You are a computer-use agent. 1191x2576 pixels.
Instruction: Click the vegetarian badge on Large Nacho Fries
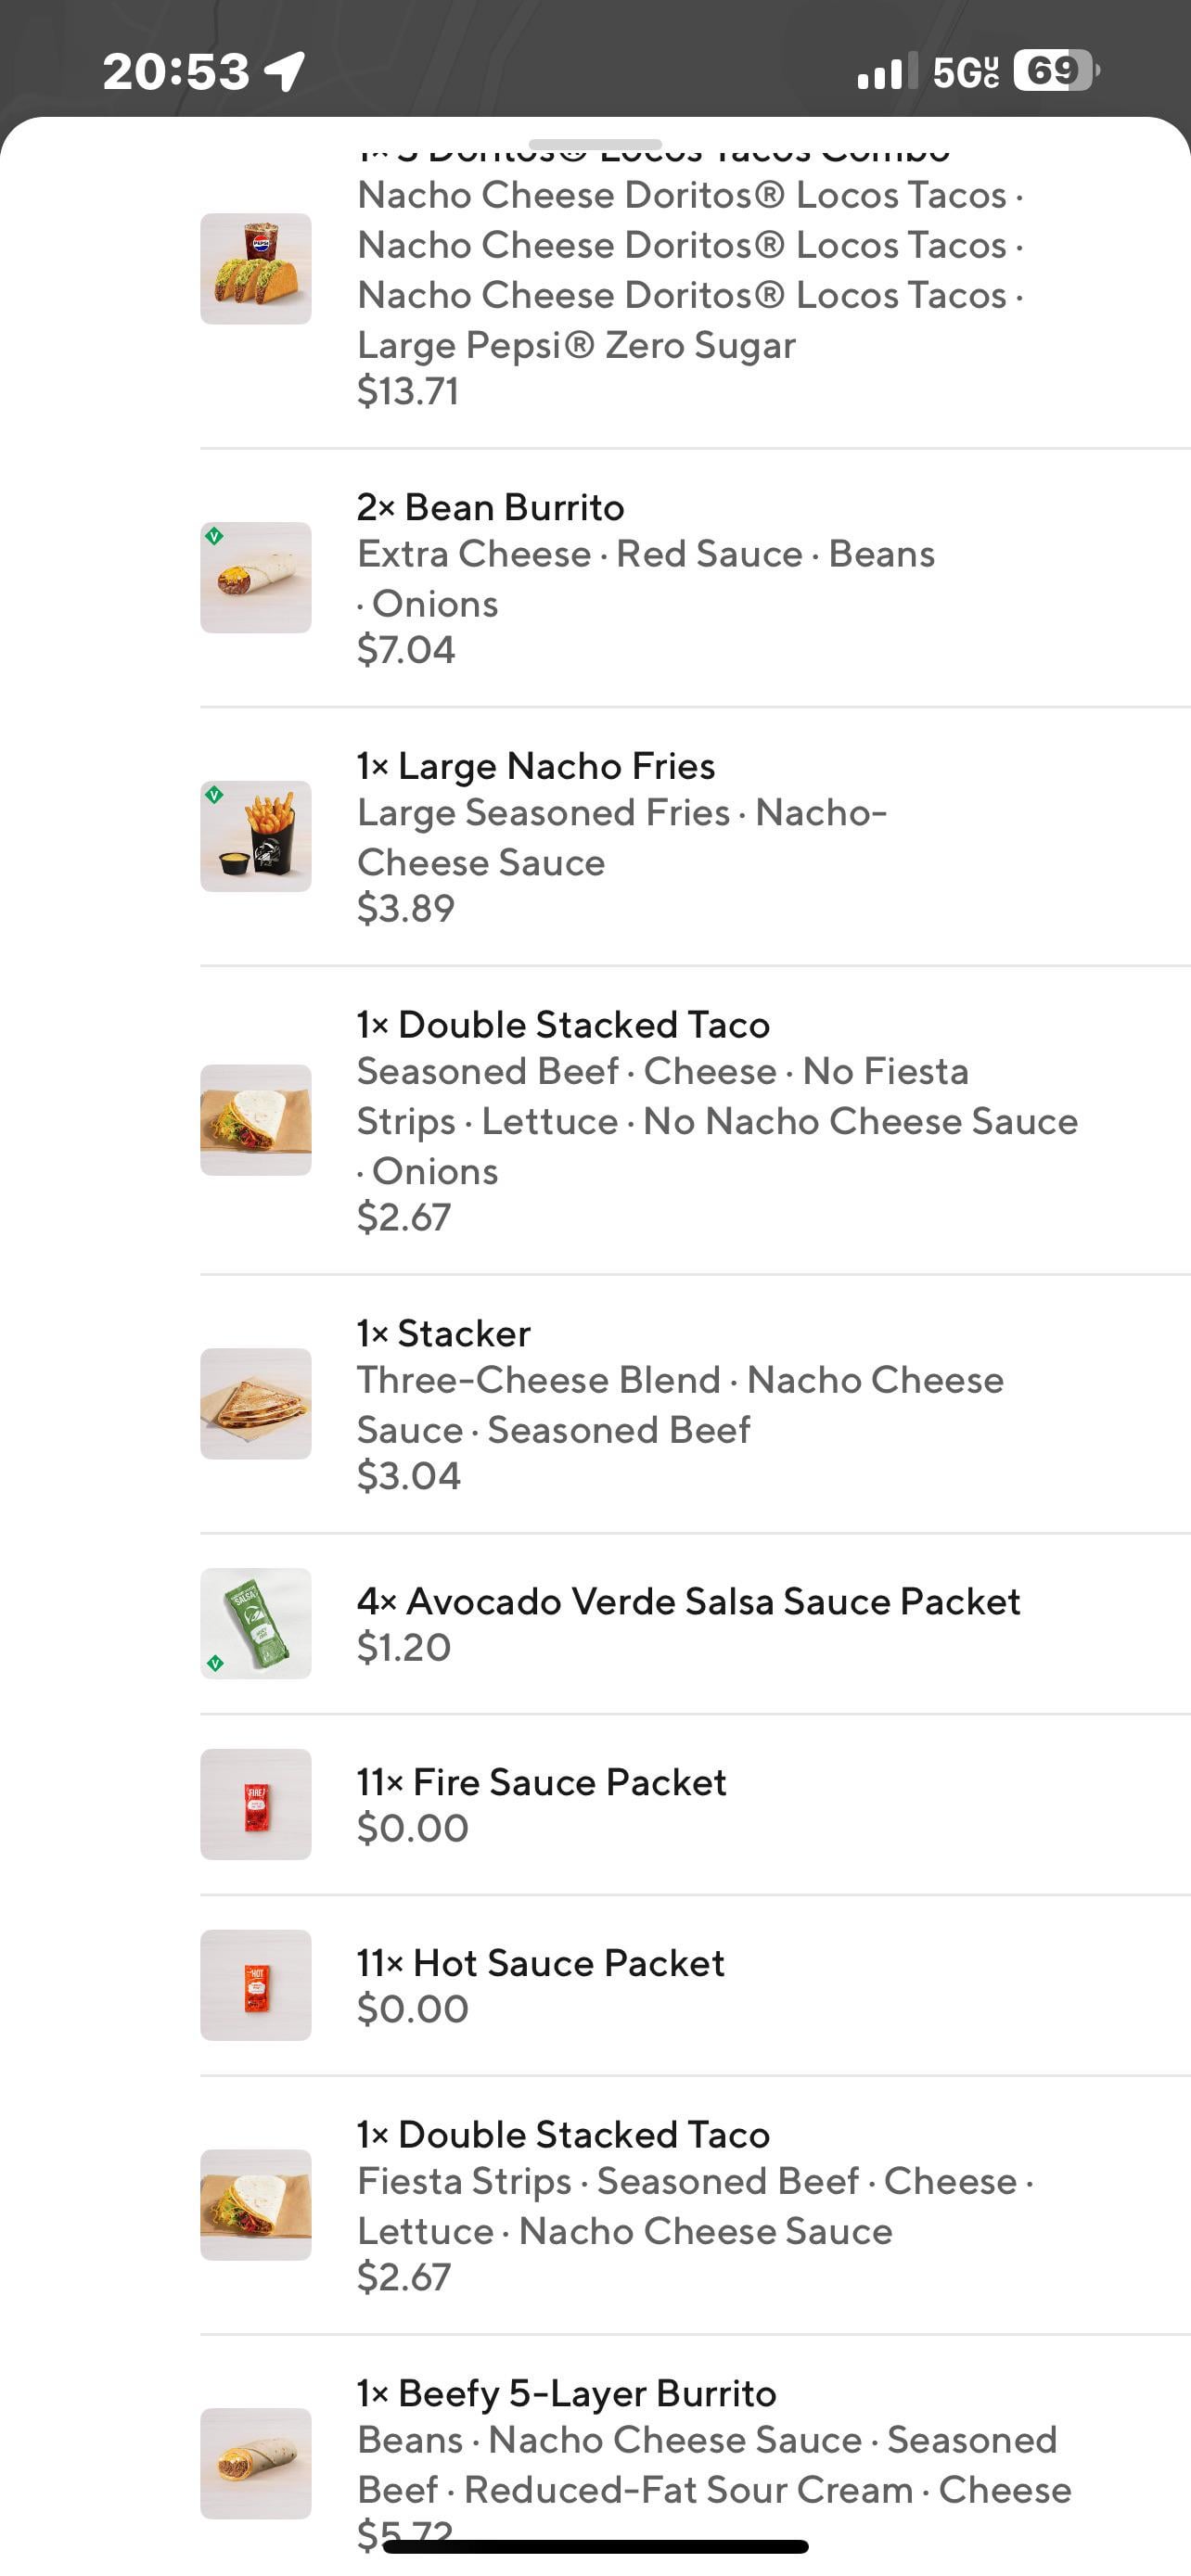[214, 795]
